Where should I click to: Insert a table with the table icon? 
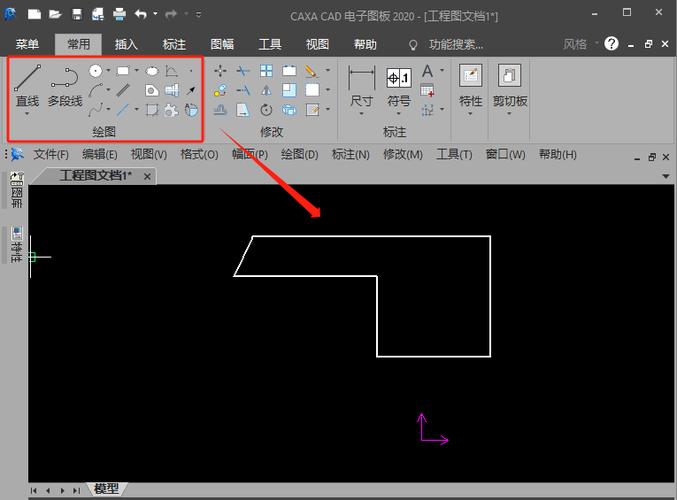[x=427, y=90]
